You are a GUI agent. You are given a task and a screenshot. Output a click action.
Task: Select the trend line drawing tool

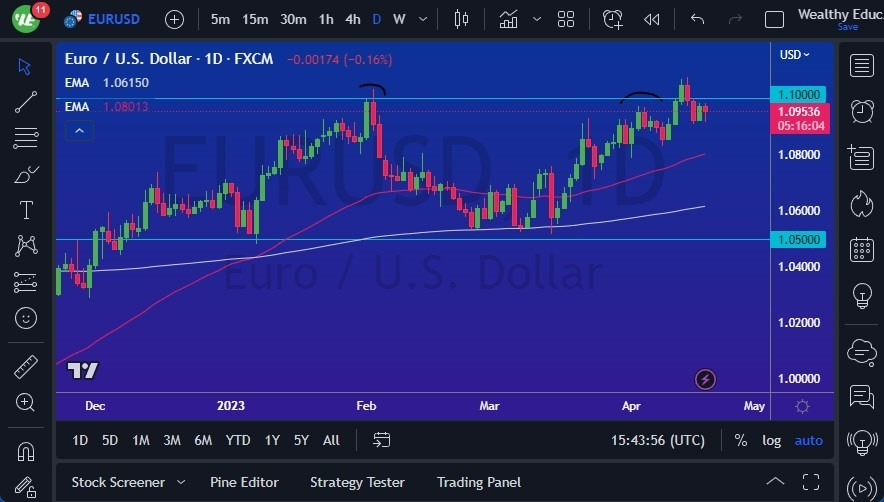click(25, 102)
